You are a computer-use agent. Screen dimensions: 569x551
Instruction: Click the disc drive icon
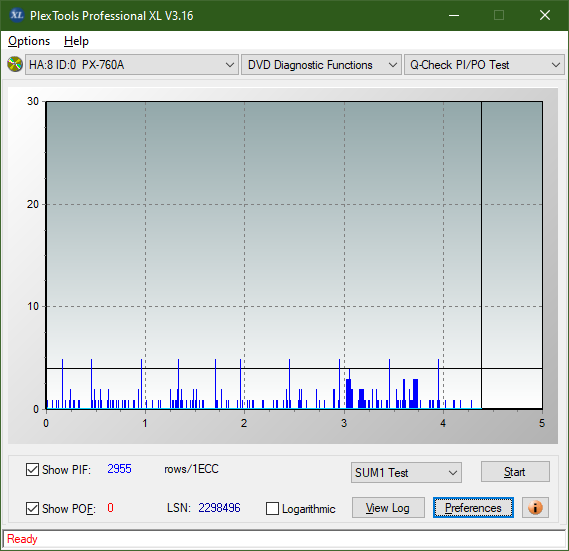pos(15,65)
